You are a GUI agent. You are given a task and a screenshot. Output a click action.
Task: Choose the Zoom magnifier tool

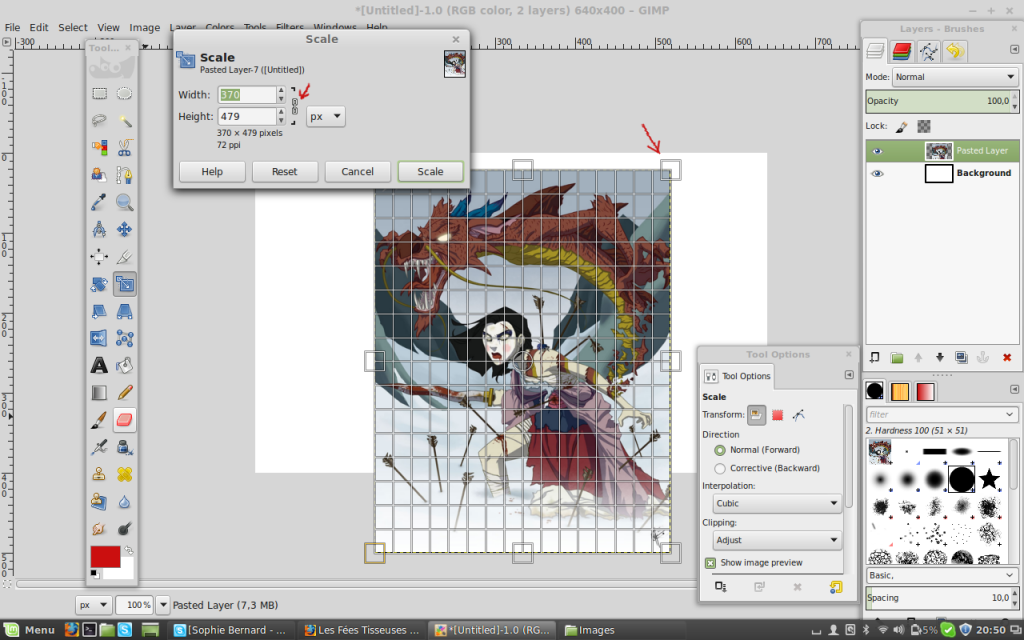point(124,202)
